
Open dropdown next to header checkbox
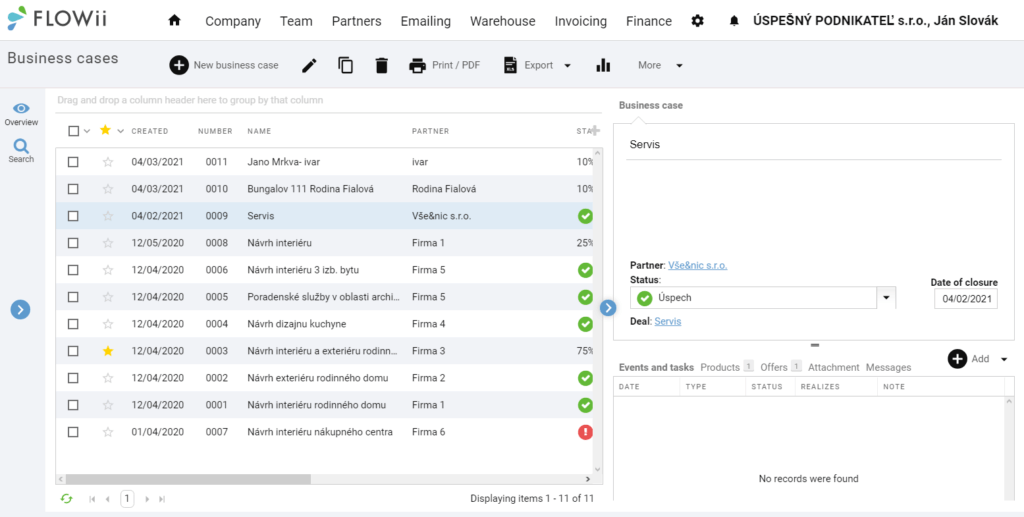pos(87,131)
